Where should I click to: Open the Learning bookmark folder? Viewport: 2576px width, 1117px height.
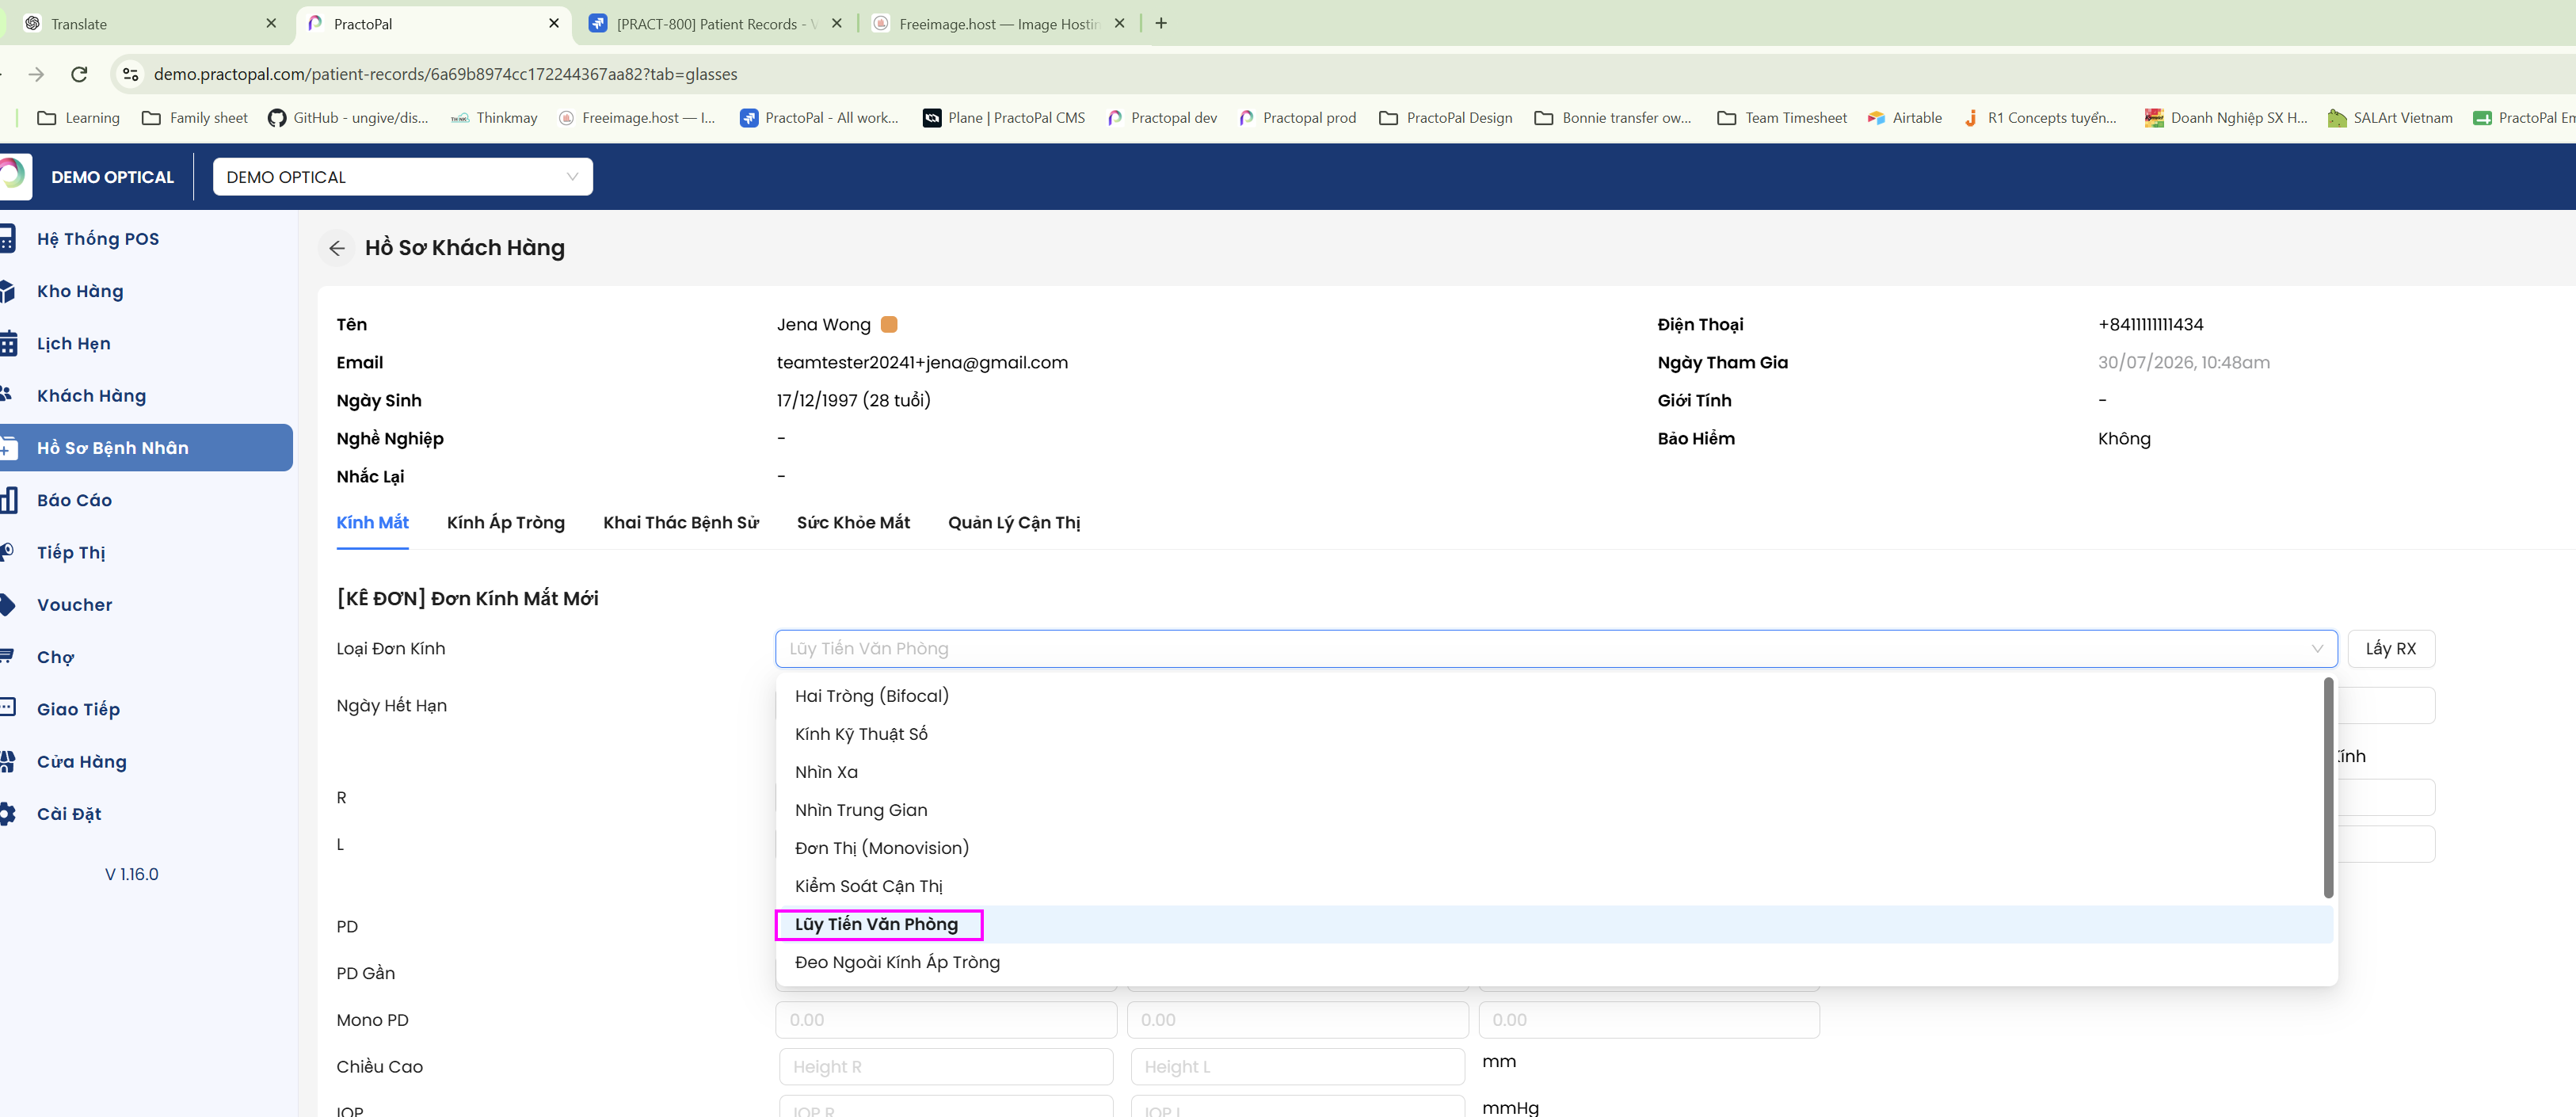click(78, 118)
